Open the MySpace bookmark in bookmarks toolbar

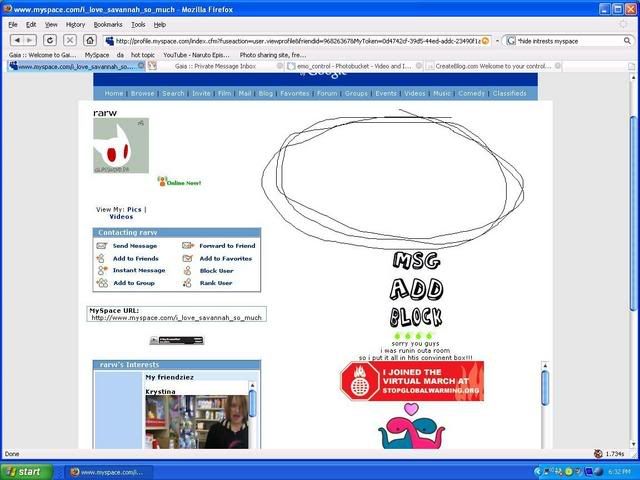[x=97, y=55]
